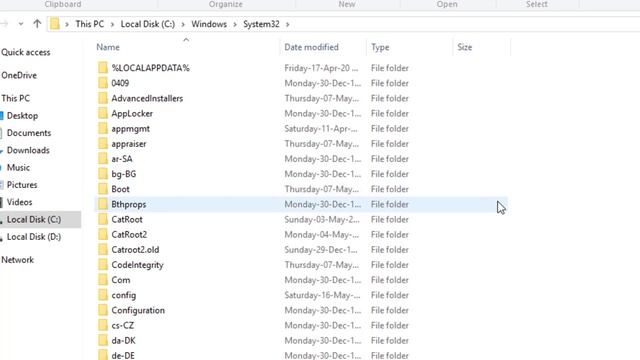Select the folder name Catroot2.old

pyautogui.click(x=135, y=250)
